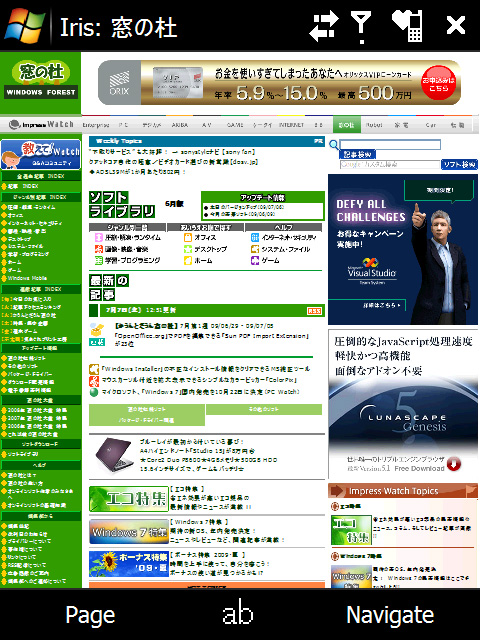480x640 pixels.
Task: Open the ColorPix color picker article
Action: pos(198,380)
